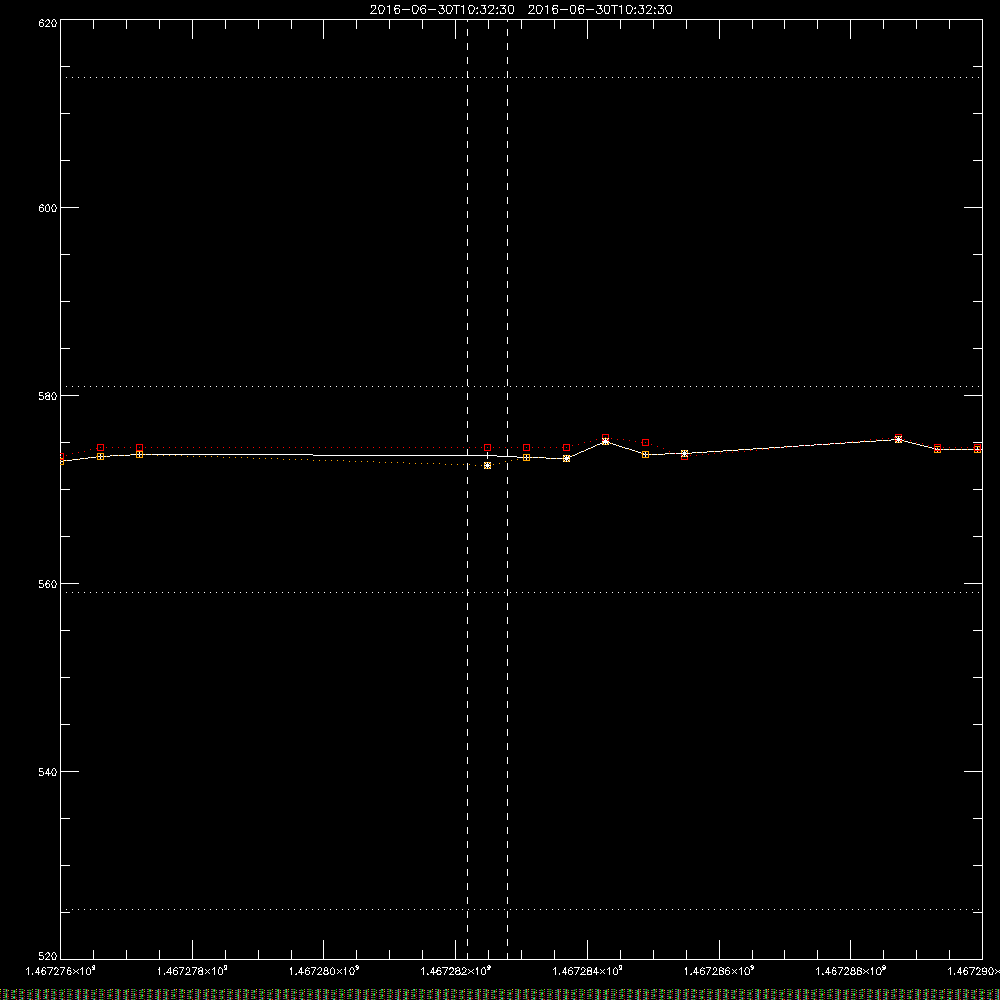Click x-axis label 1.467278×10⁹
The image size is (1000, 1000).
(192, 971)
